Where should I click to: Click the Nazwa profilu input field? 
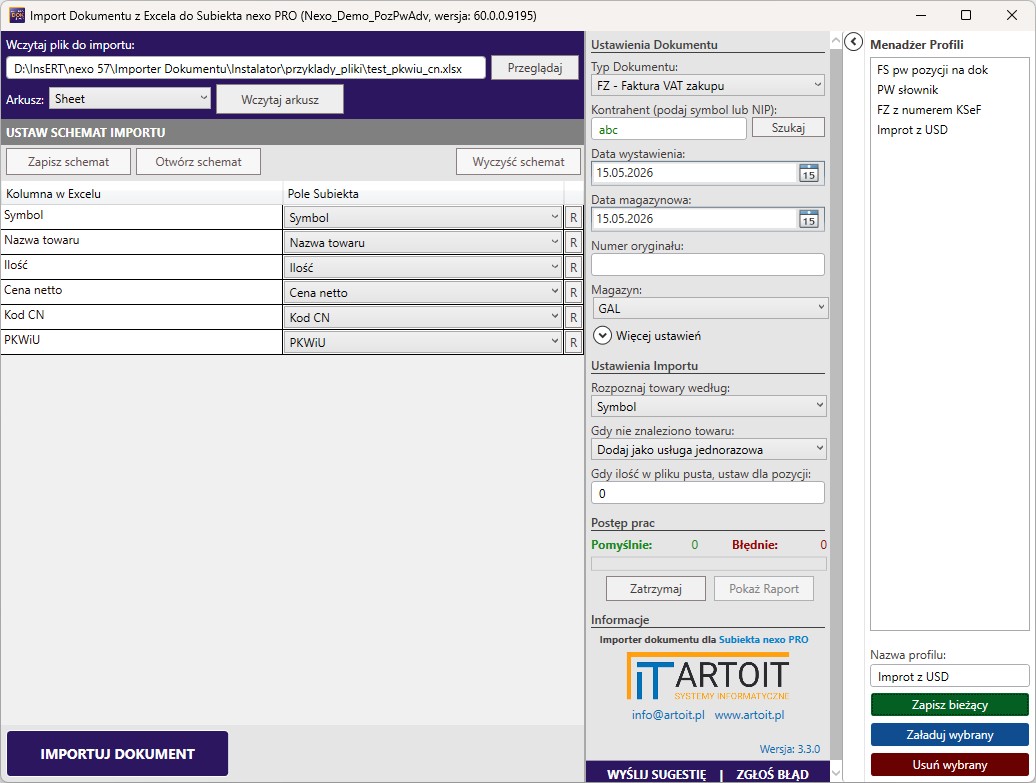949,677
